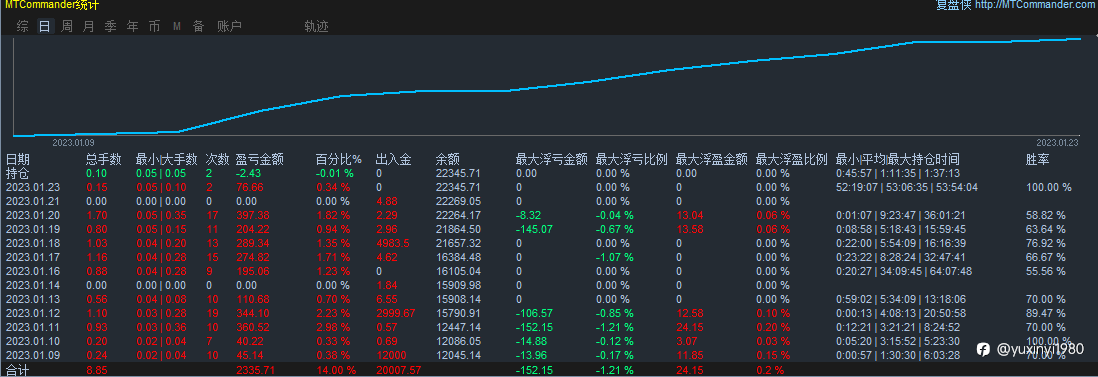Switch to the 币 symbol tab
Viewport: 1098px width, 377px height.
(154, 27)
